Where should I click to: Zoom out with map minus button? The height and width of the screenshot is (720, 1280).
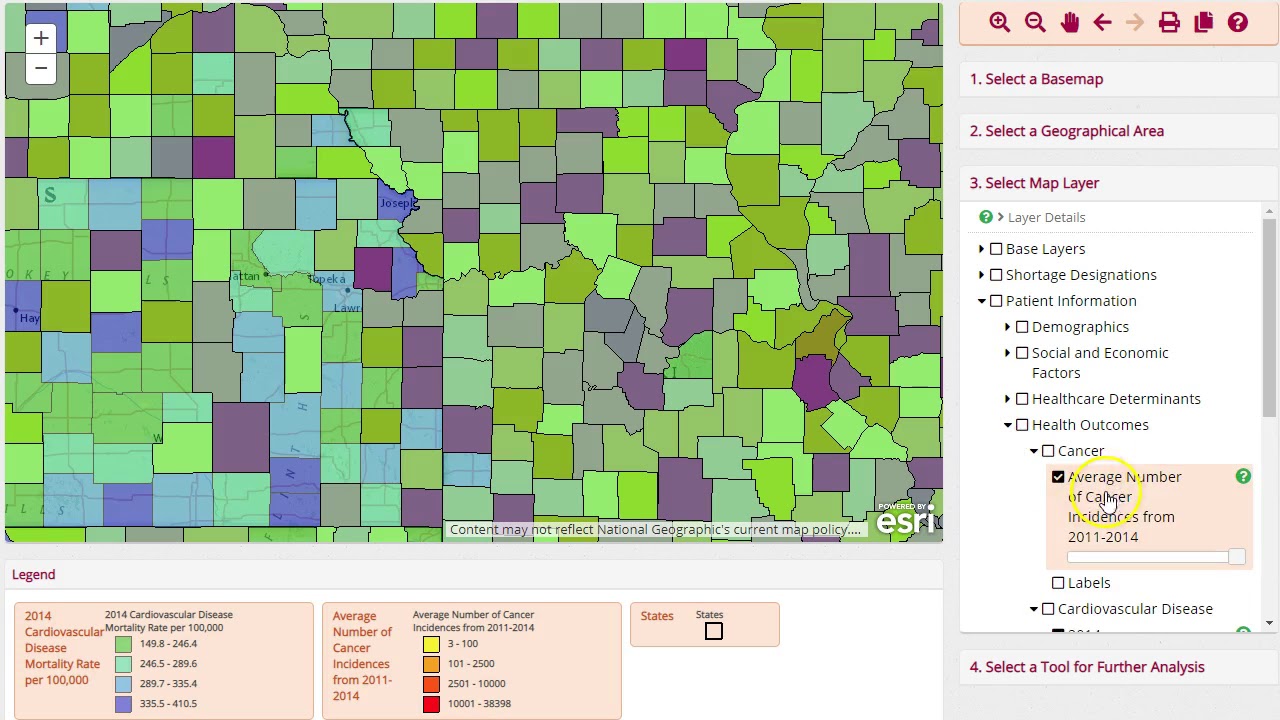(x=41, y=68)
